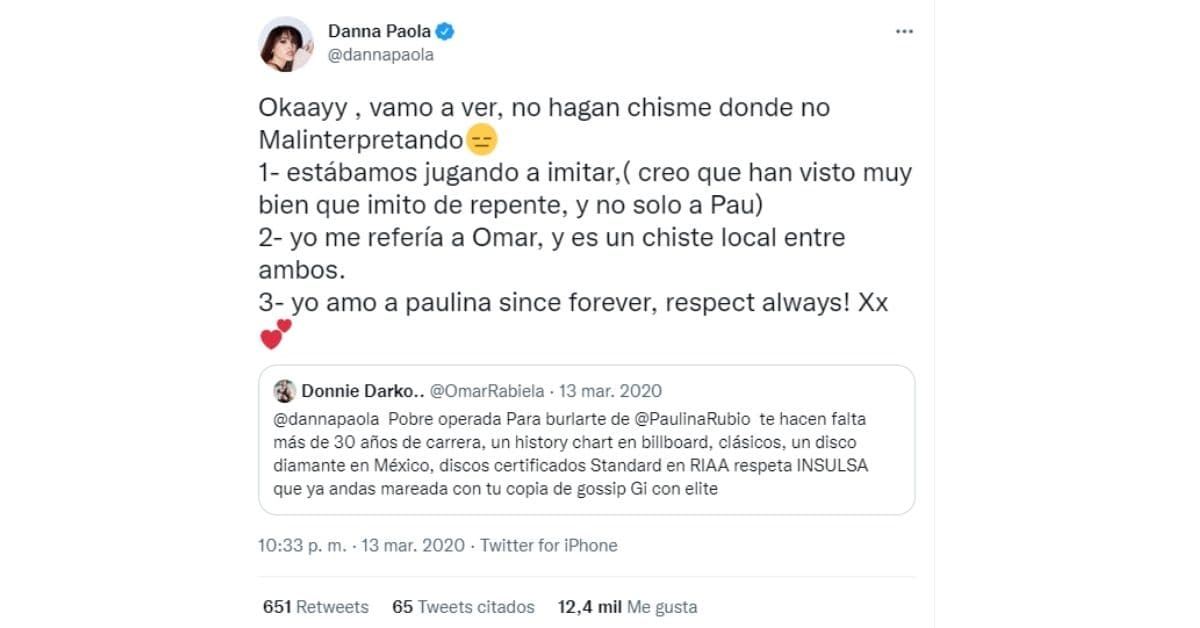
Task: Open the Twitter for iPhone source link
Action: coord(548,545)
